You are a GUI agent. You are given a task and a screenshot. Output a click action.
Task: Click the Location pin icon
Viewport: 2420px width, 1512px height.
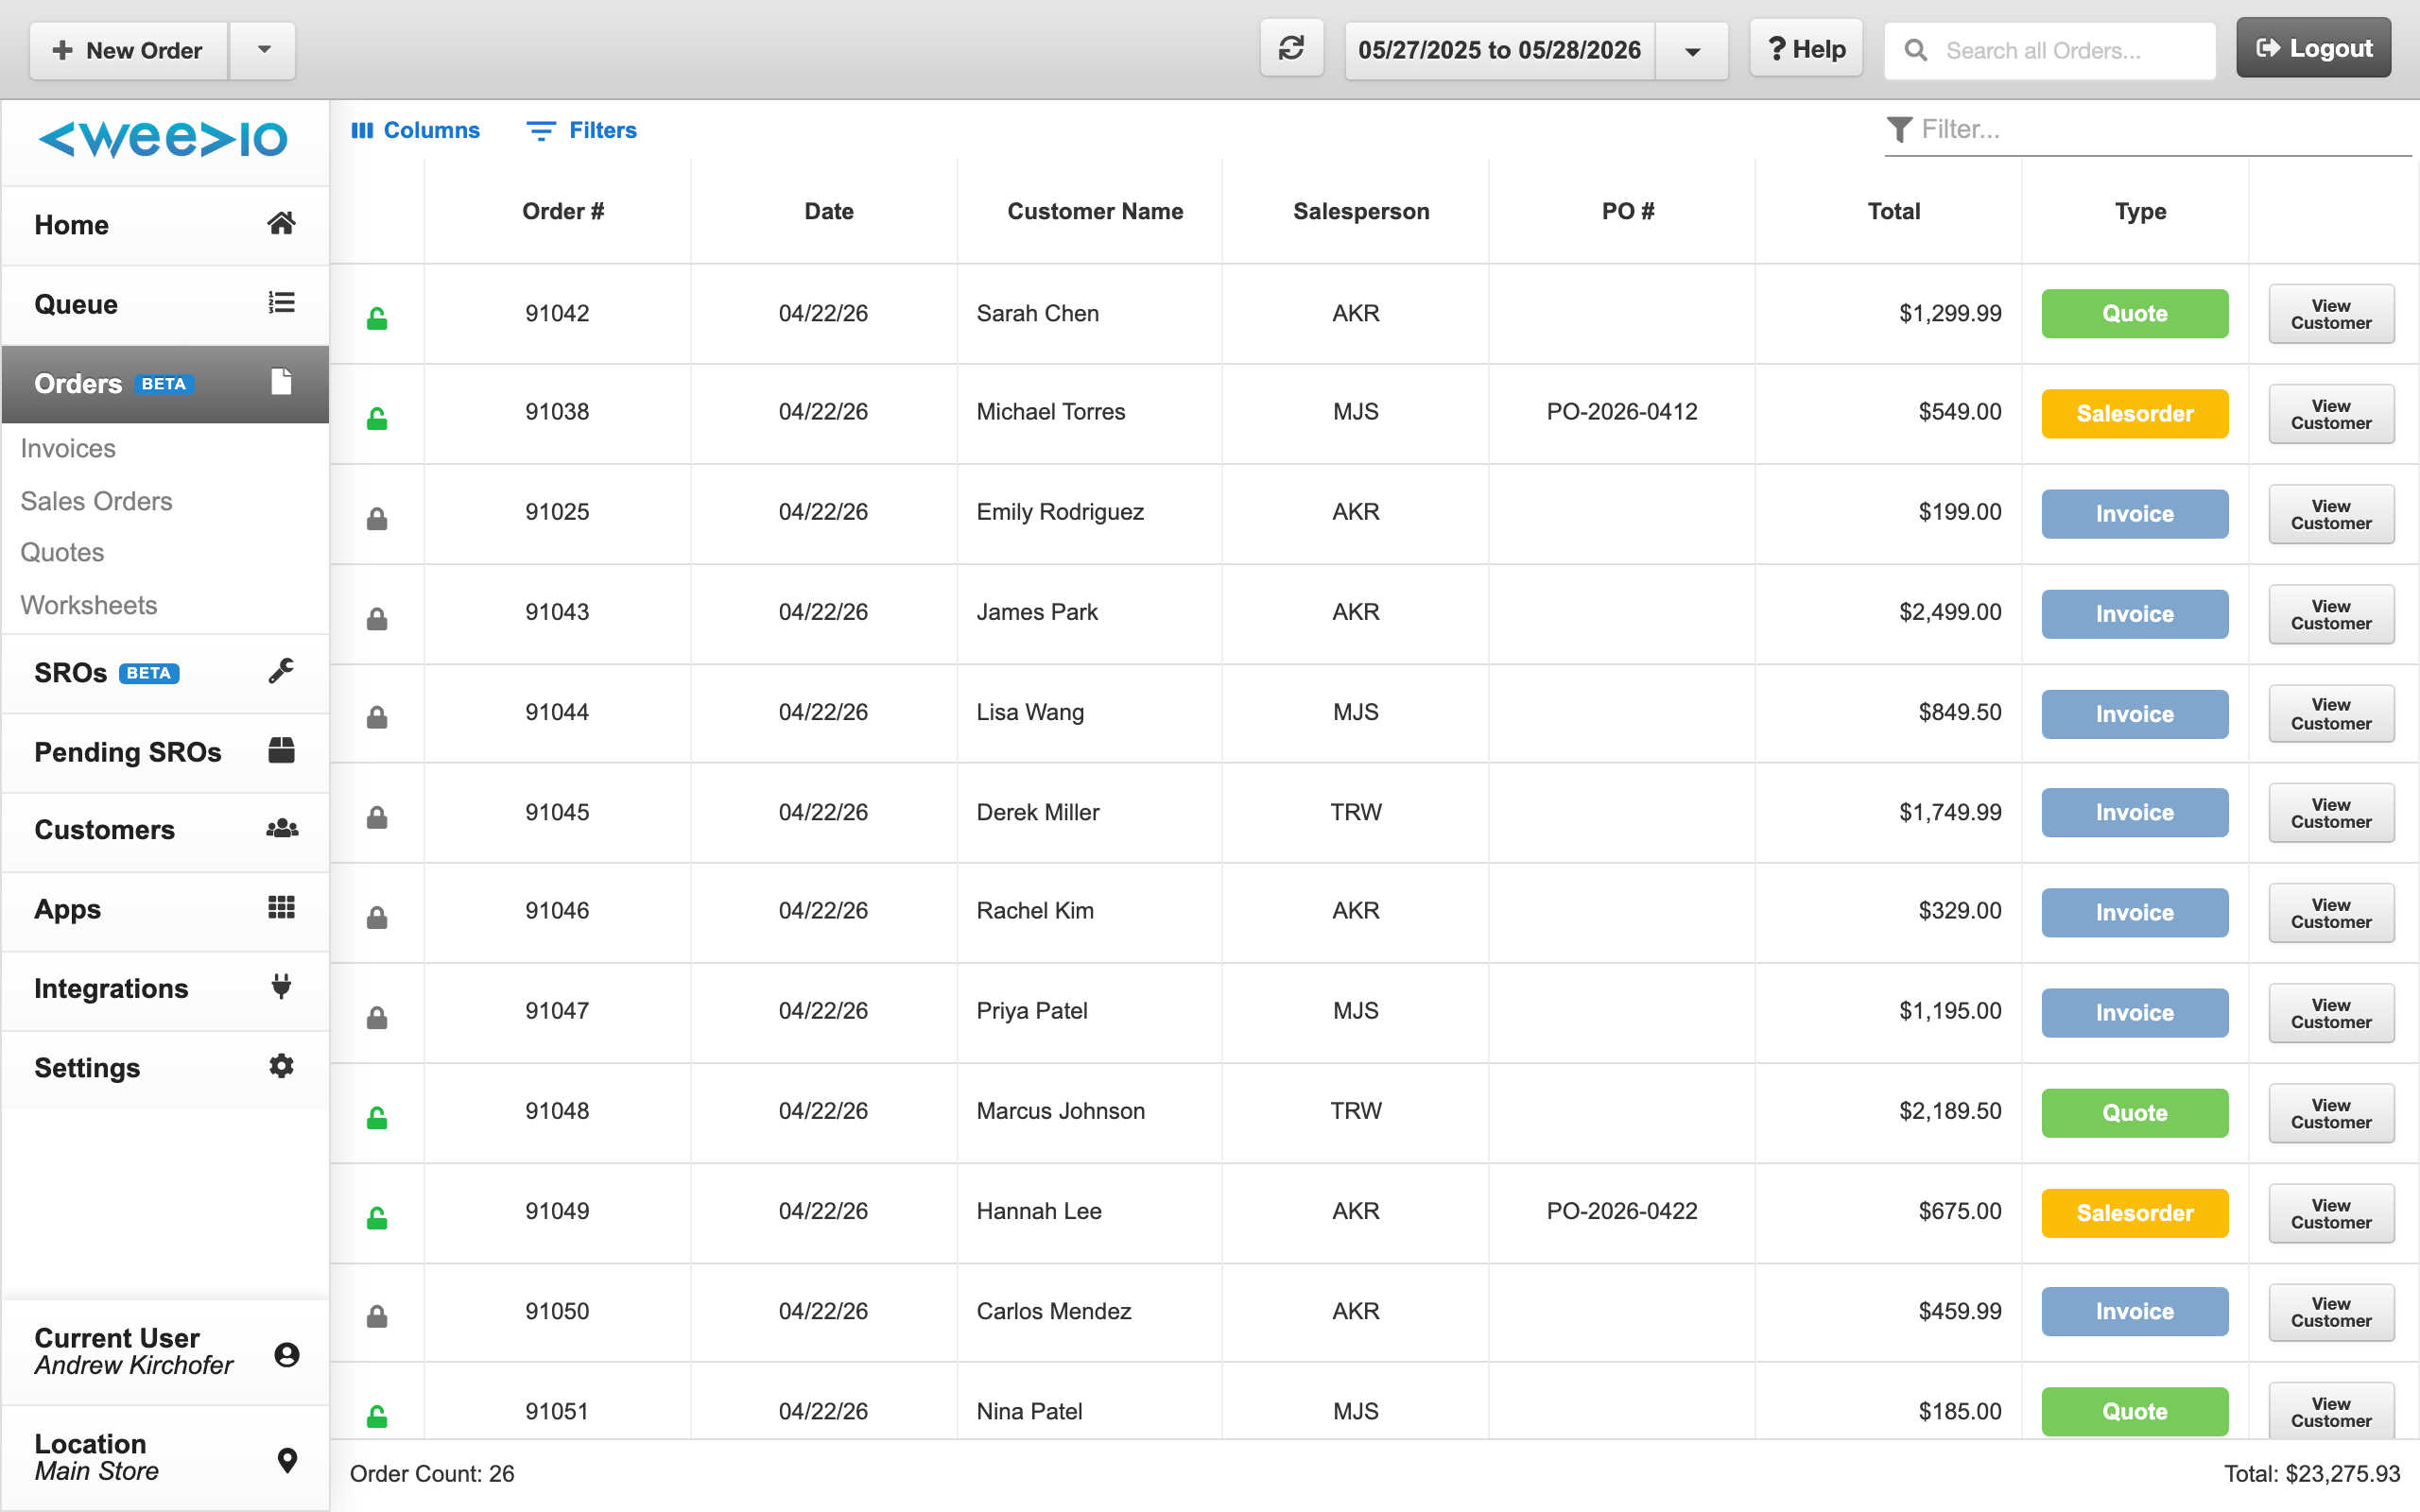tap(287, 1460)
